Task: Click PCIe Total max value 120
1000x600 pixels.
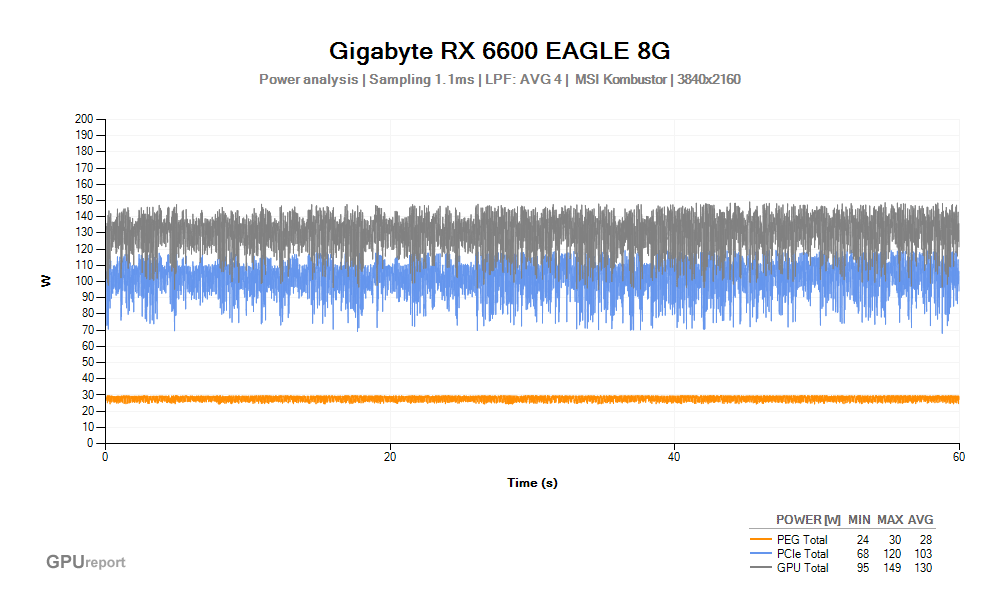Action: click(x=892, y=553)
